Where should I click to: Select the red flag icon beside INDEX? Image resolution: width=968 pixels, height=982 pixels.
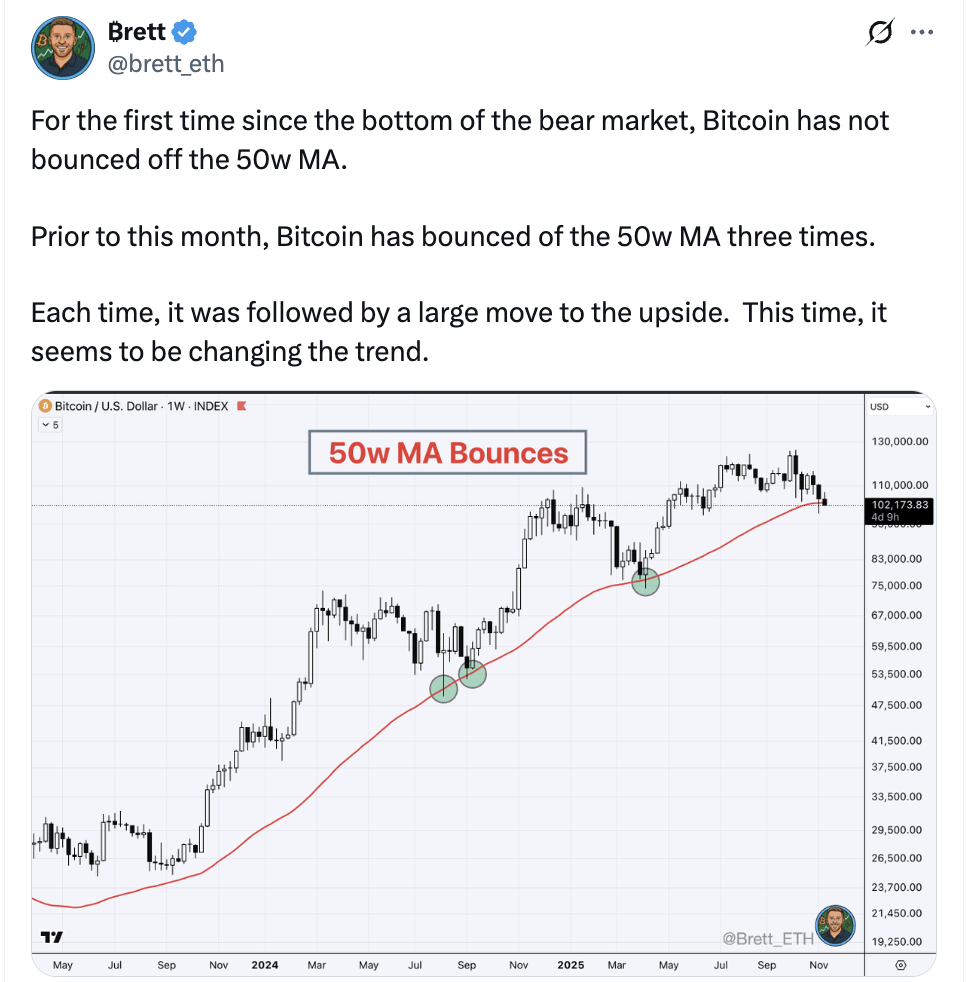coord(241,407)
